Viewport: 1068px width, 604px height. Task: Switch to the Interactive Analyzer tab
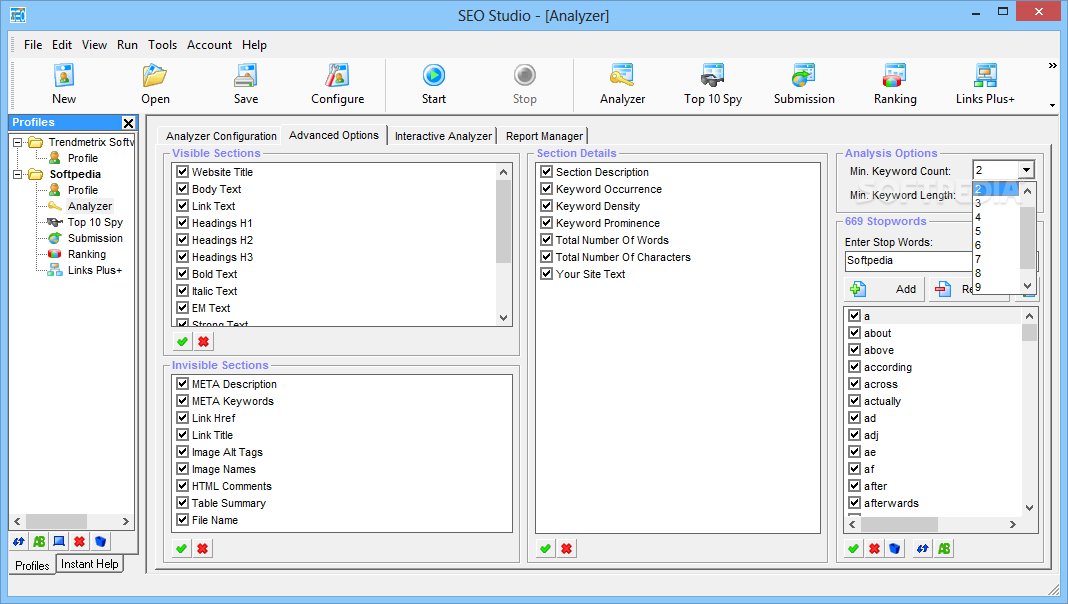[x=443, y=136]
